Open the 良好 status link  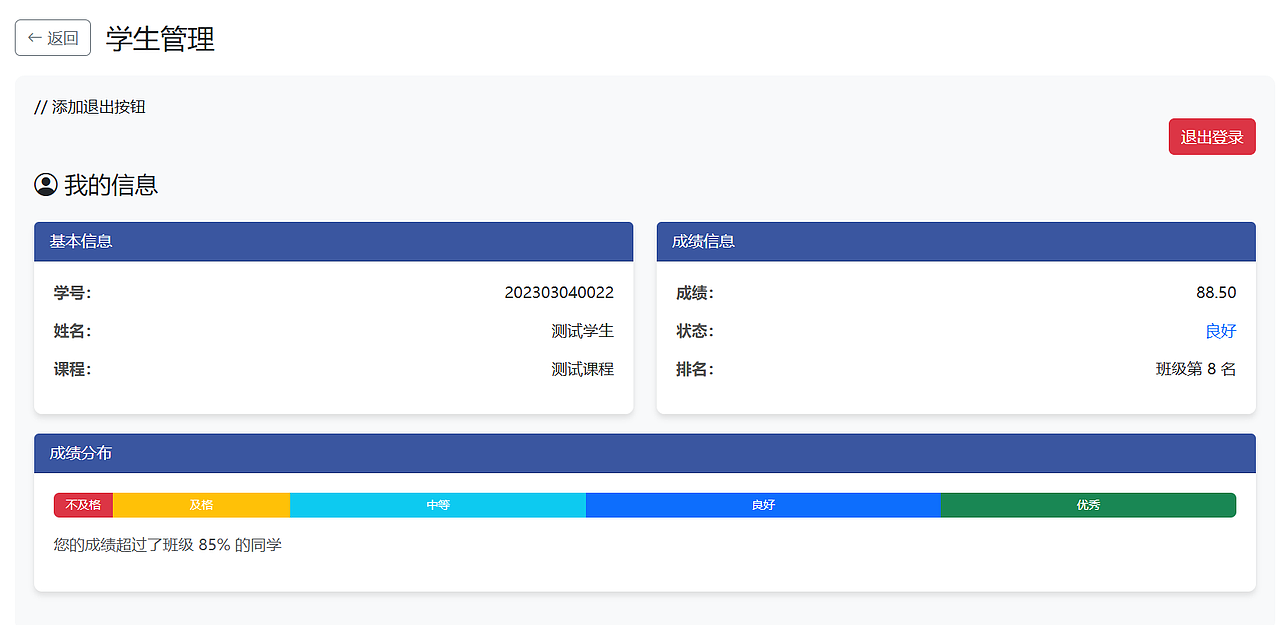pyautogui.click(x=1221, y=330)
